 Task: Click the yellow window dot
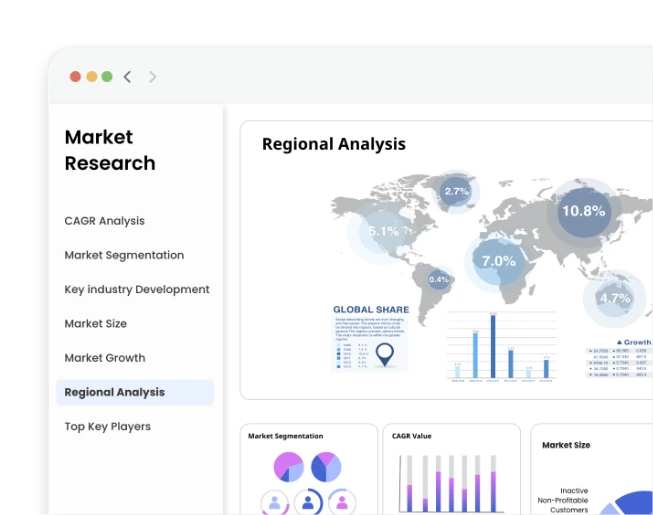[92, 77]
